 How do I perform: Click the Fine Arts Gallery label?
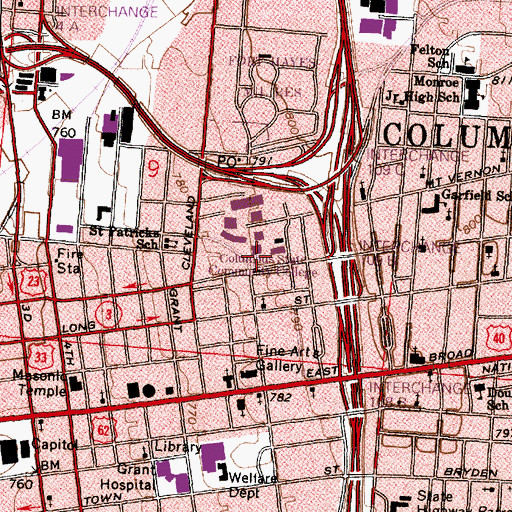289,359
